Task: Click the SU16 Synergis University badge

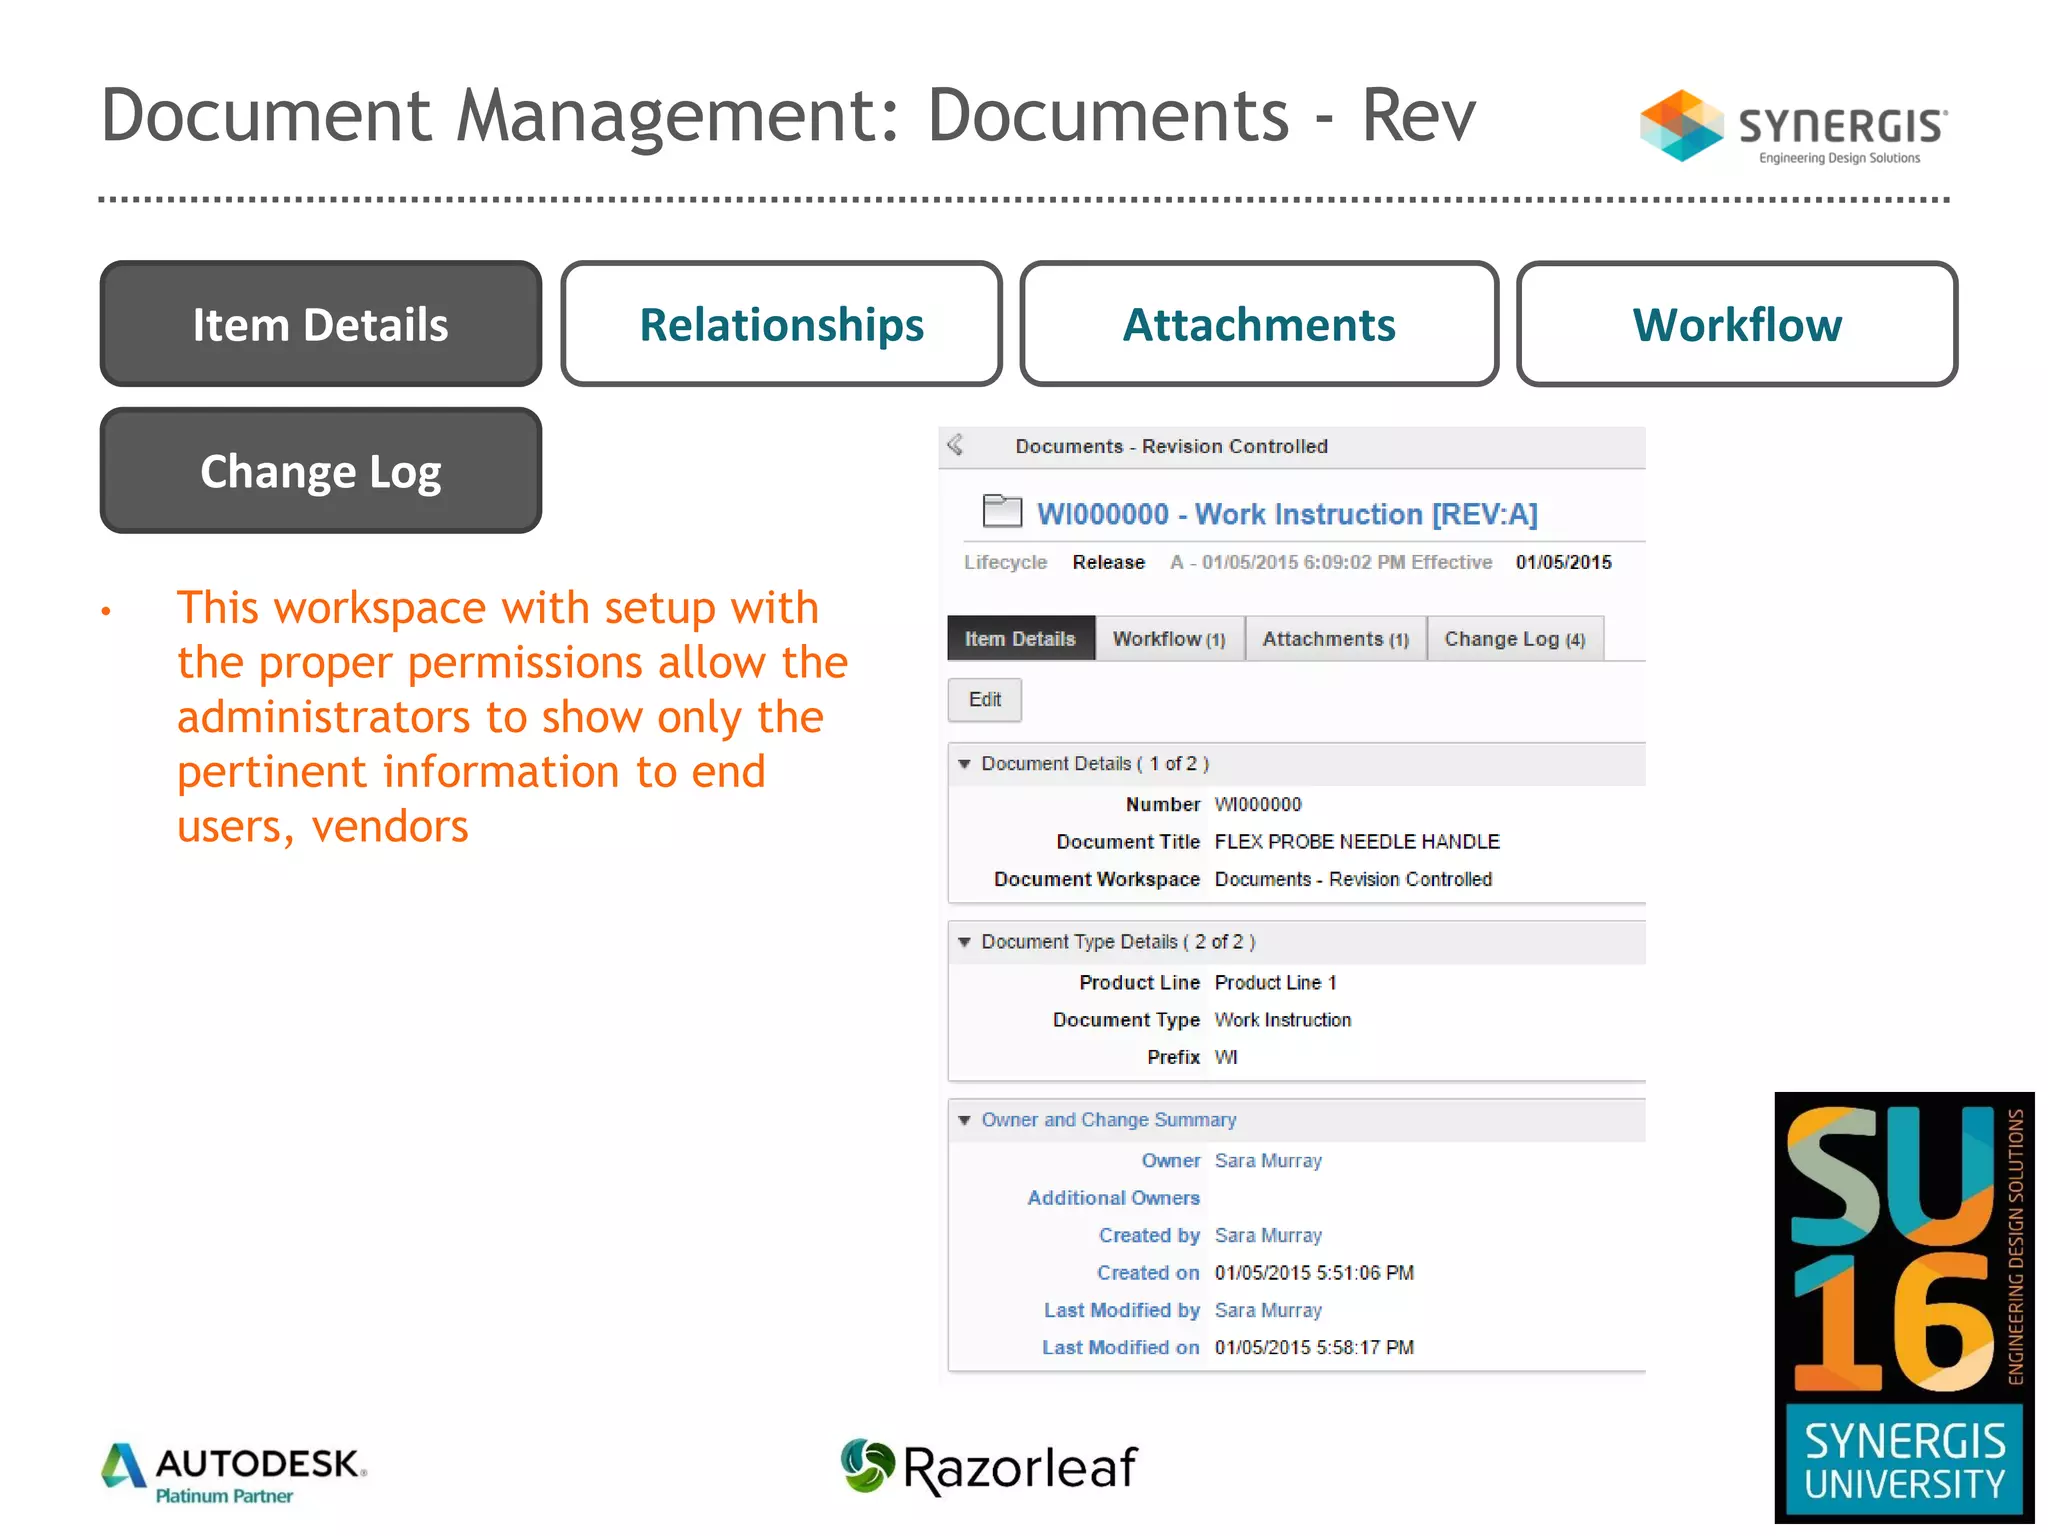Action: point(1904,1307)
